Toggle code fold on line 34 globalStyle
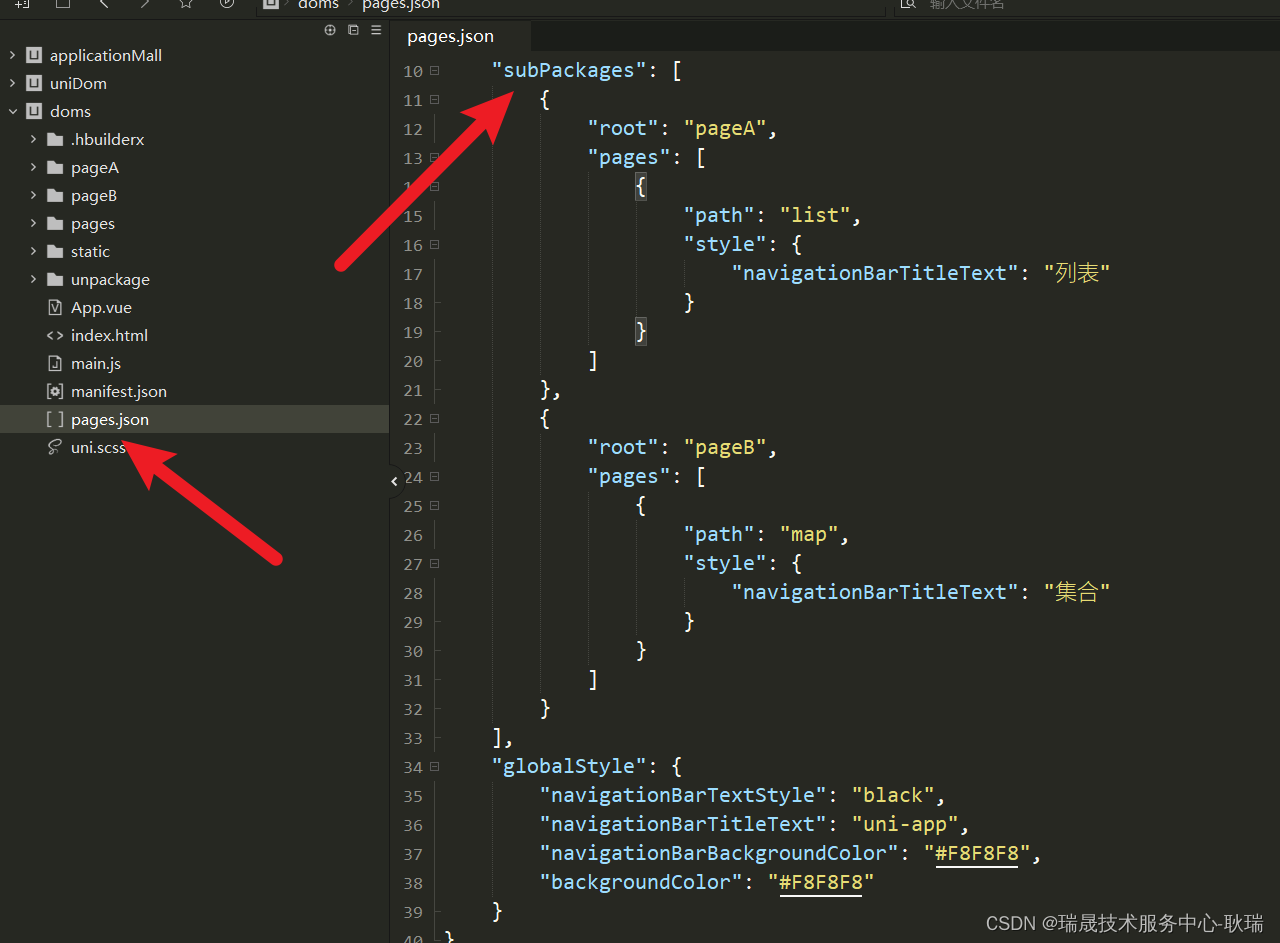 click(434, 767)
